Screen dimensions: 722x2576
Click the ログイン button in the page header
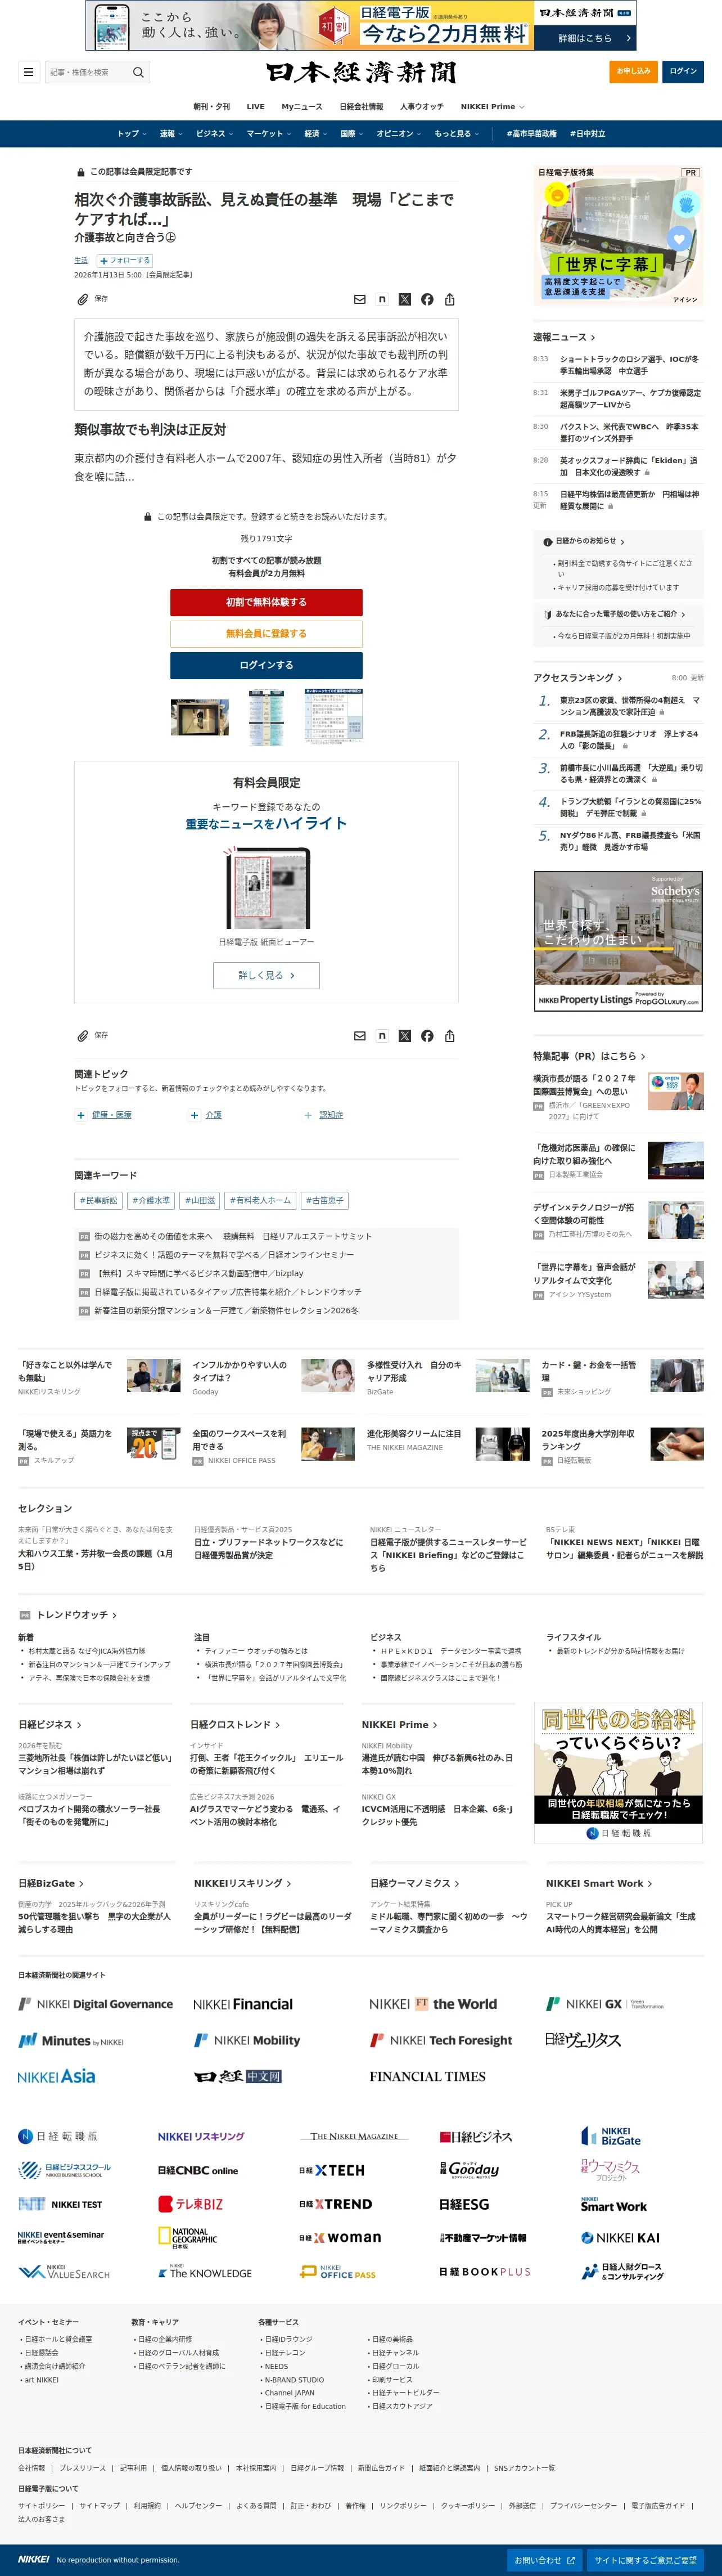pos(683,72)
